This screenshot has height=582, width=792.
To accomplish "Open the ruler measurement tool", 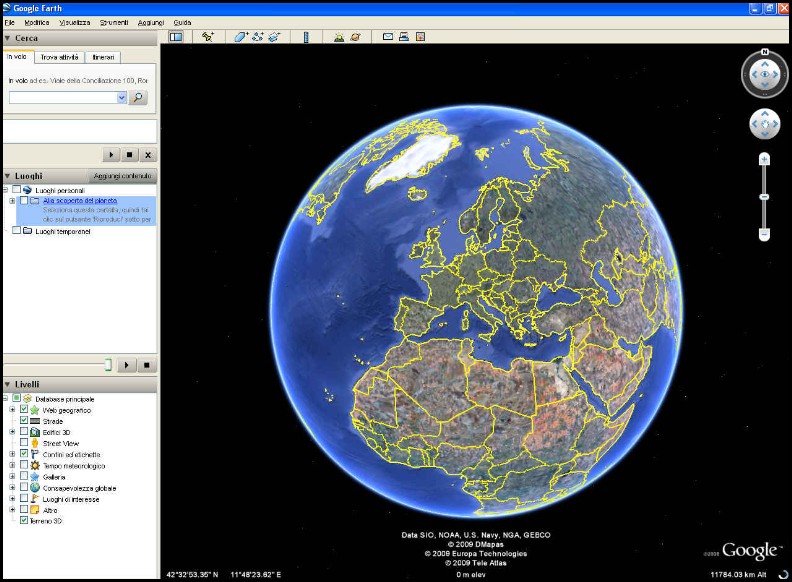I will click(x=306, y=36).
